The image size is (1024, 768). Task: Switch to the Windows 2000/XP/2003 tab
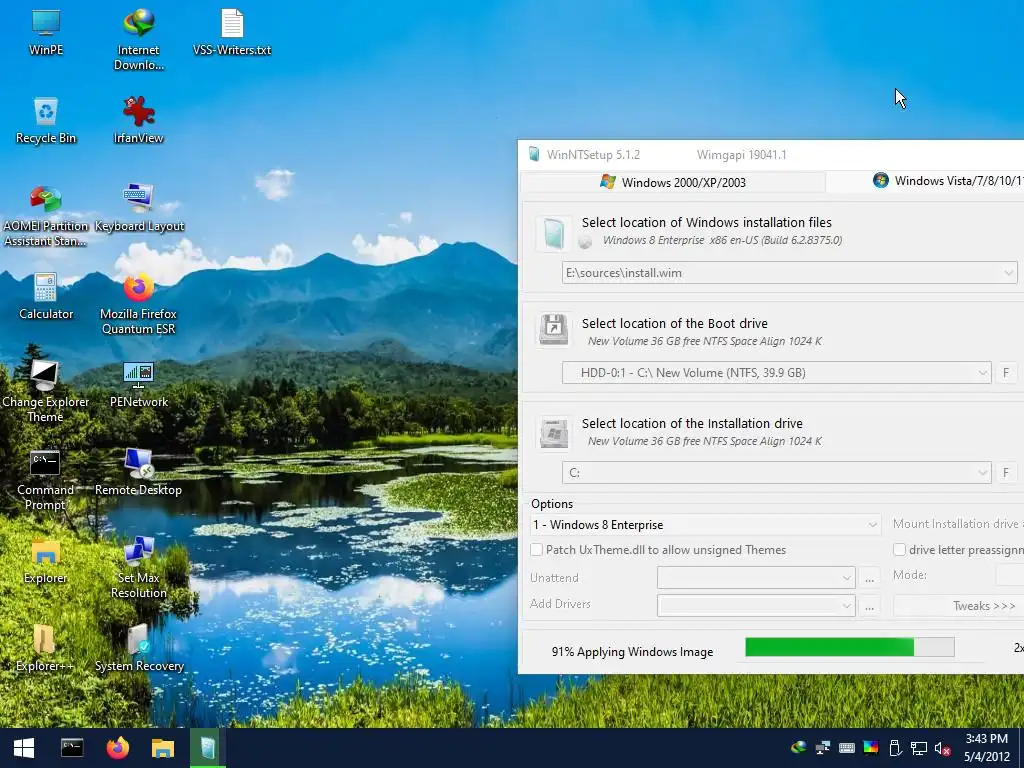click(673, 182)
